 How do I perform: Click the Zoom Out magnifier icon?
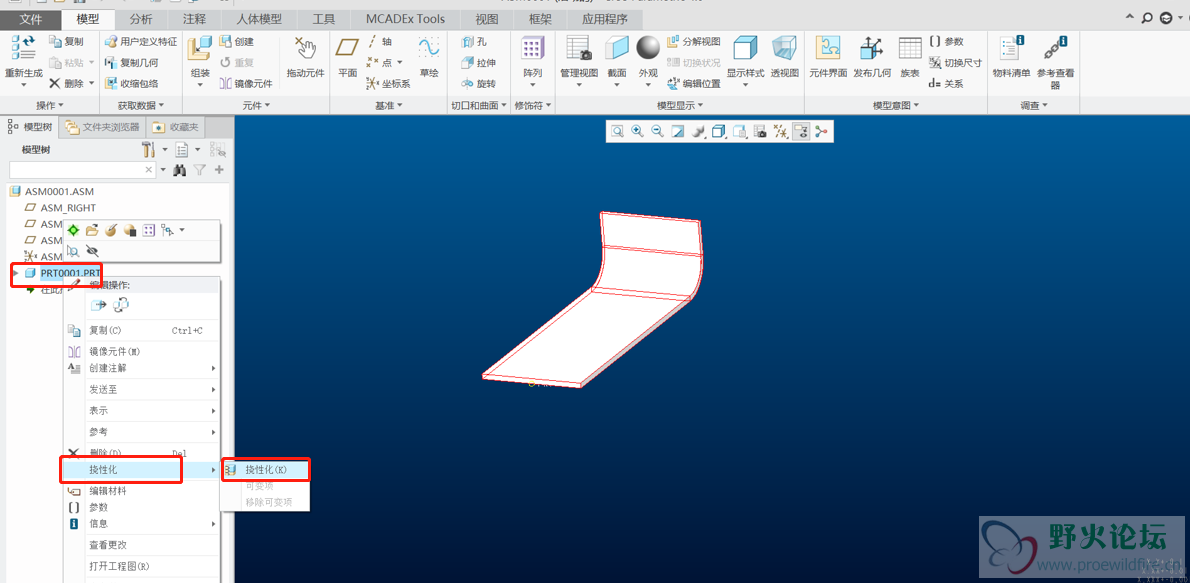point(657,131)
